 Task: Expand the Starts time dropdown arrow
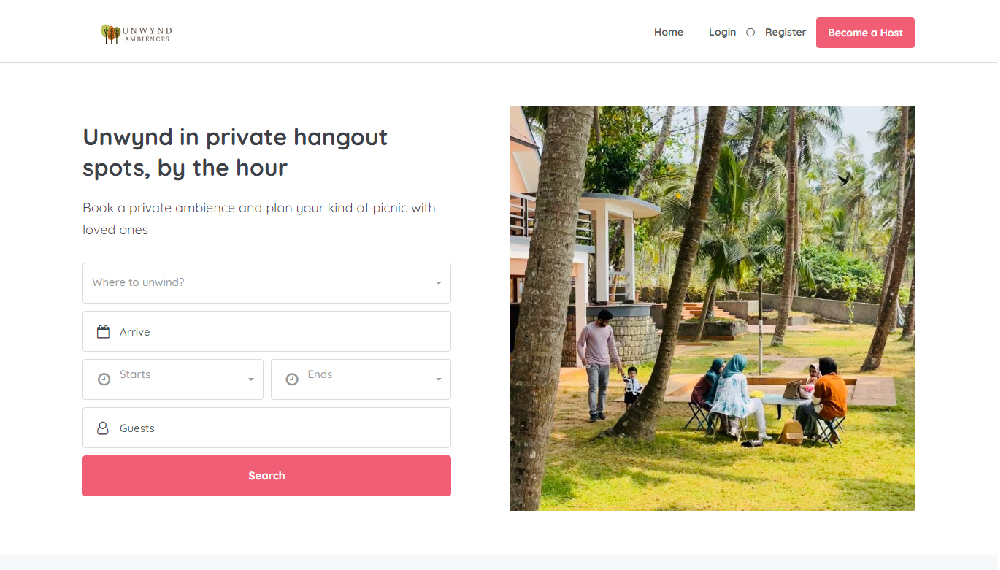(x=250, y=380)
